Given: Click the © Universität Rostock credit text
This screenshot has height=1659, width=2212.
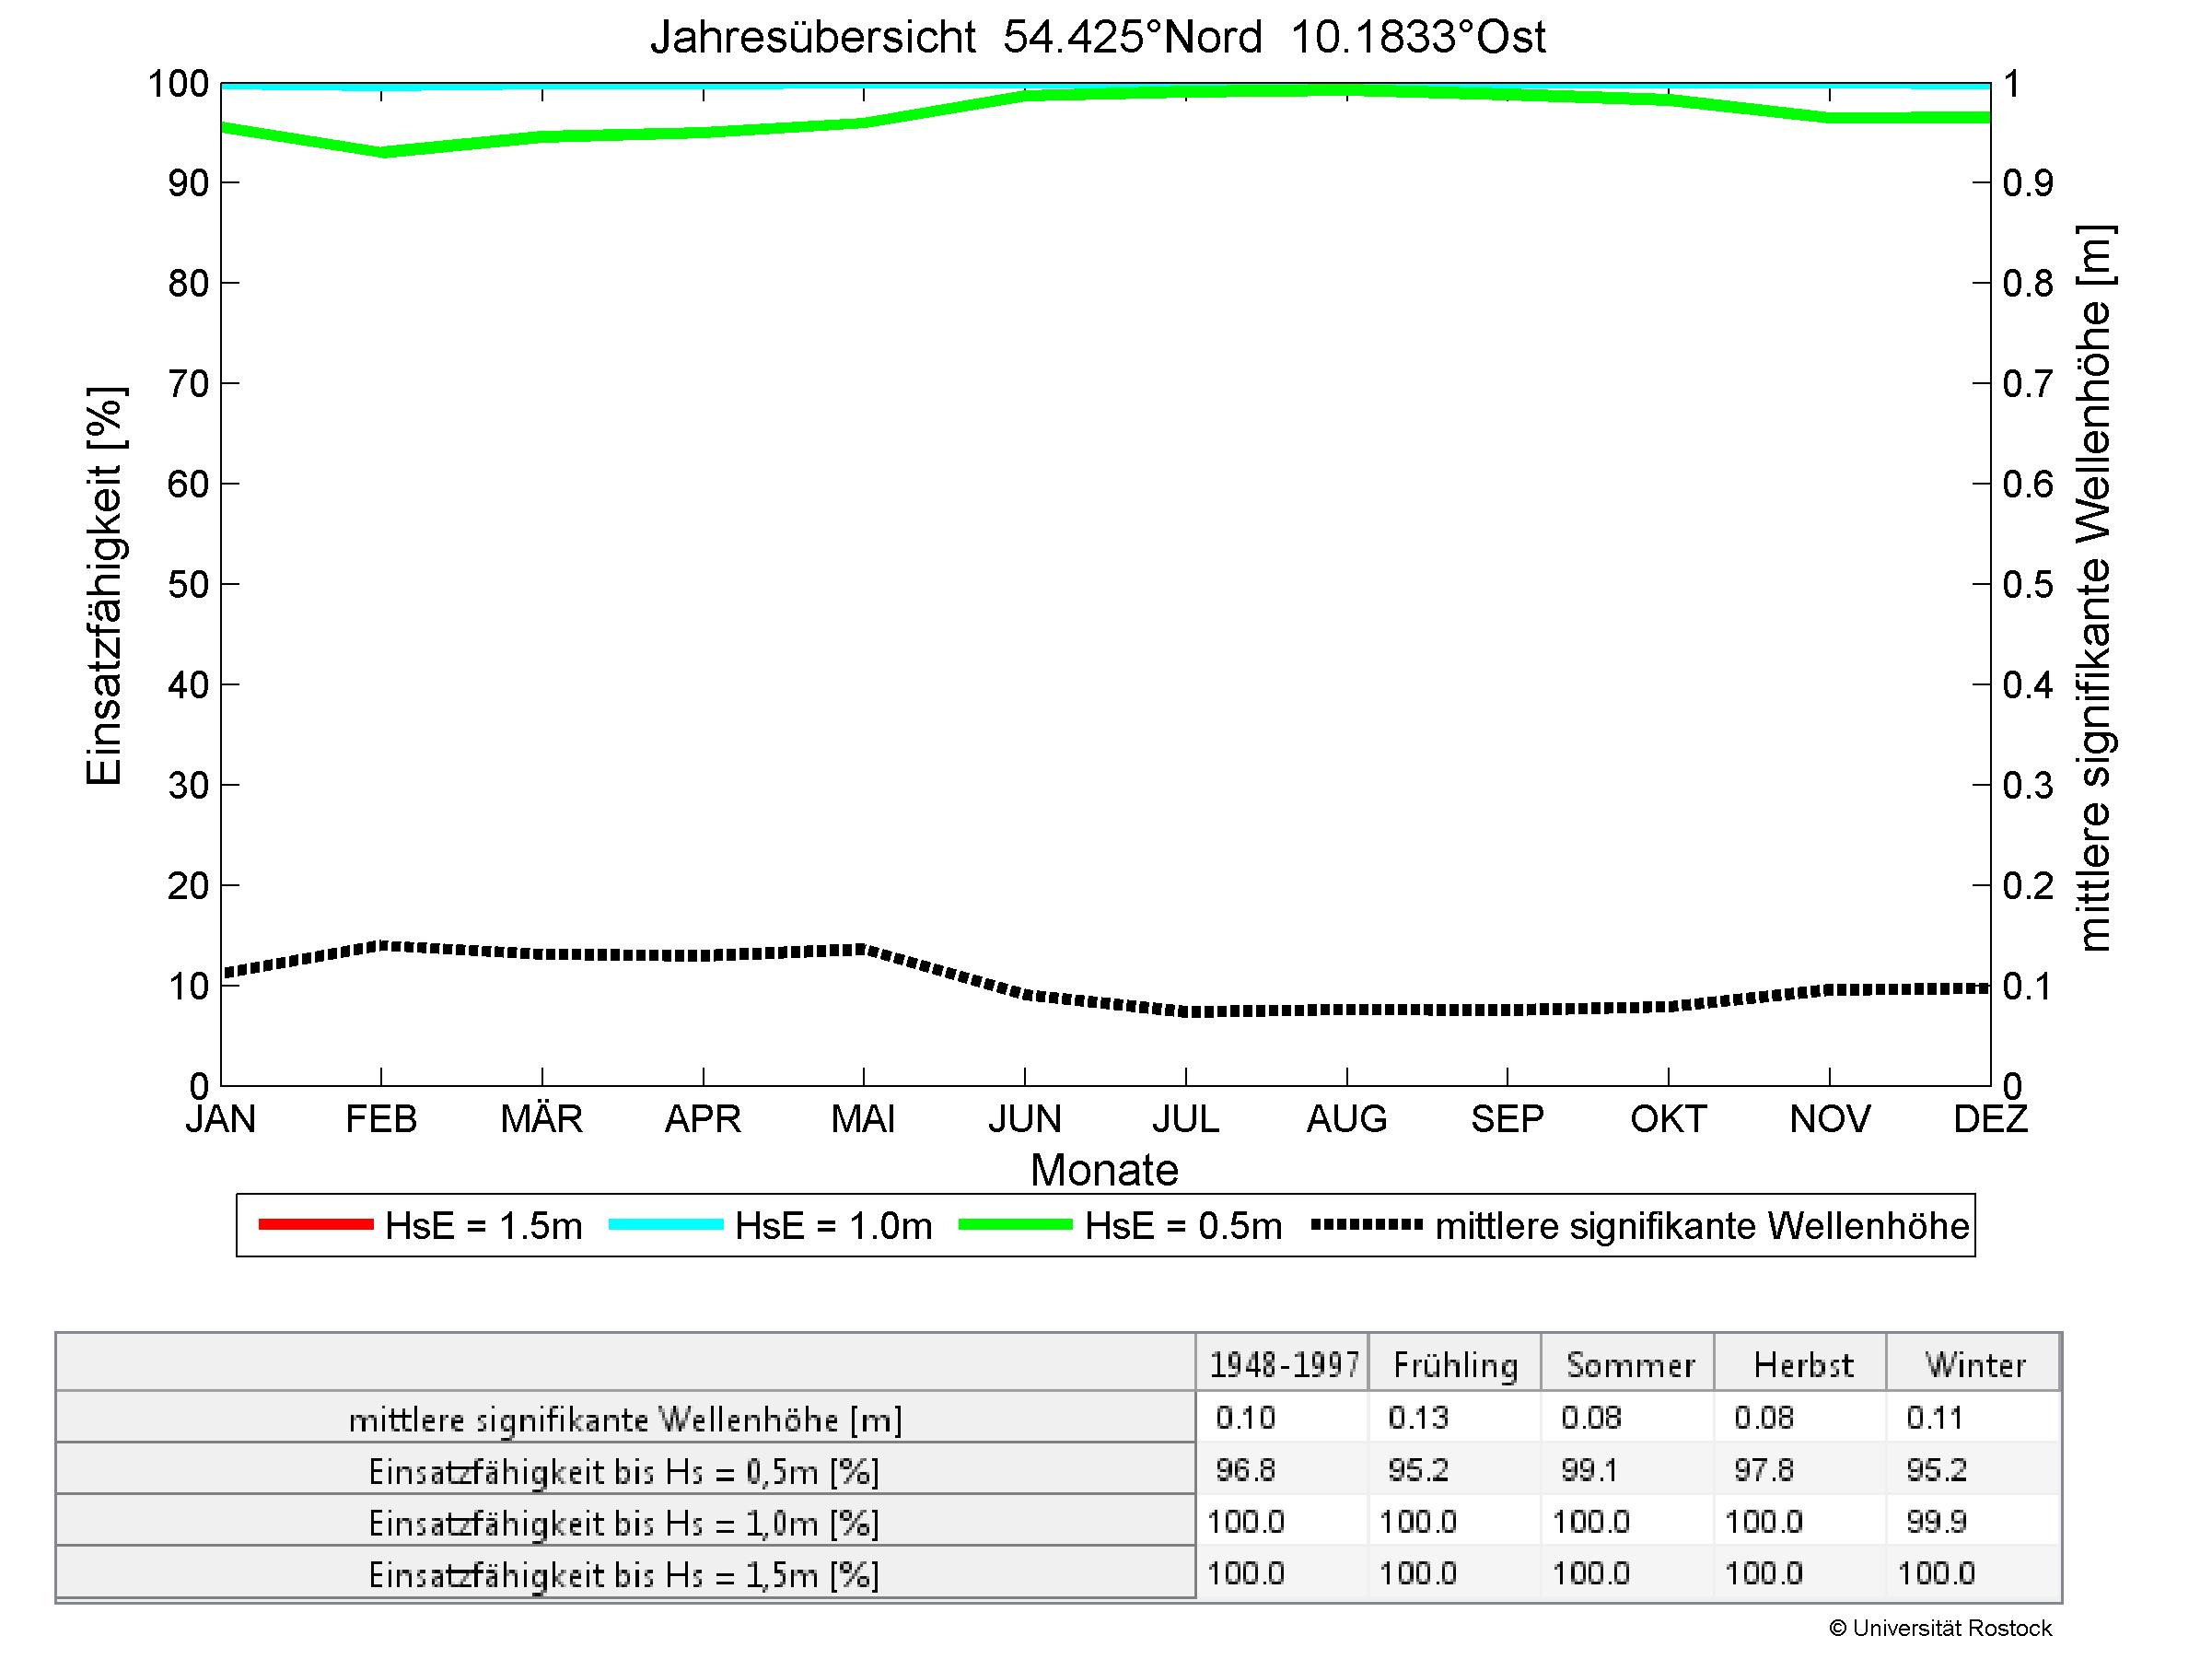Looking at the screenshot, I should 1940,1629.
